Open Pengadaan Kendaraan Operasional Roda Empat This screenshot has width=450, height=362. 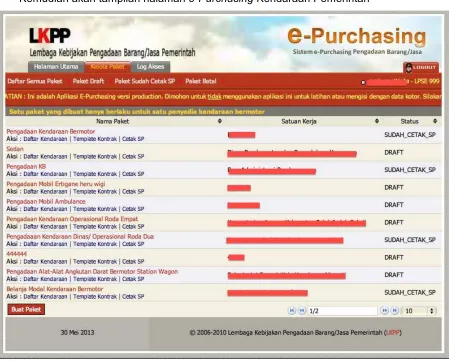tap(72, 219)
